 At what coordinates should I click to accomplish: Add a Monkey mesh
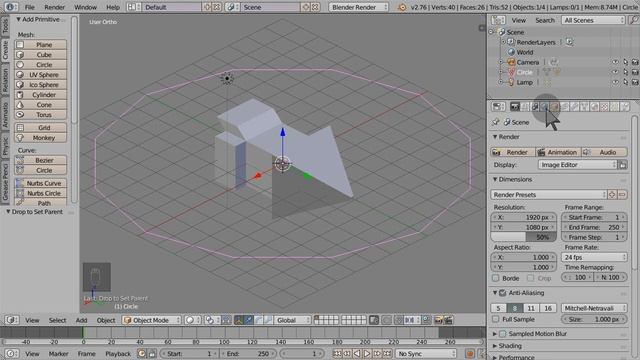(x=40, y=138)
